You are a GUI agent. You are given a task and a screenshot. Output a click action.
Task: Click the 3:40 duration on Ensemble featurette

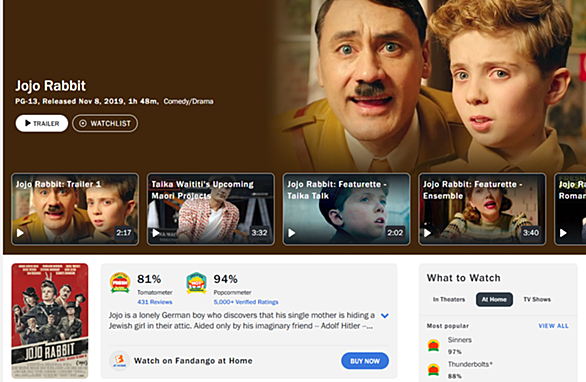[531, 233]
